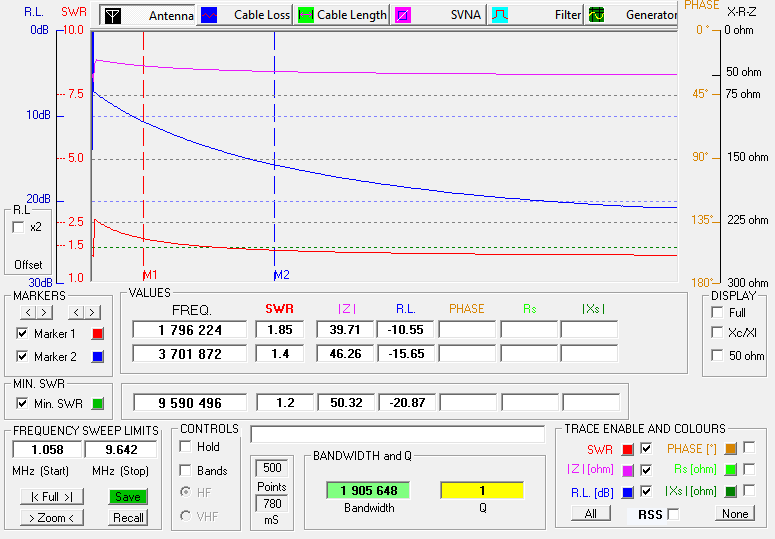The height and width of the screenshot is (539, 775).
Task: Click the blue R.L. trace colour swatch
Action: coord(627,491)
